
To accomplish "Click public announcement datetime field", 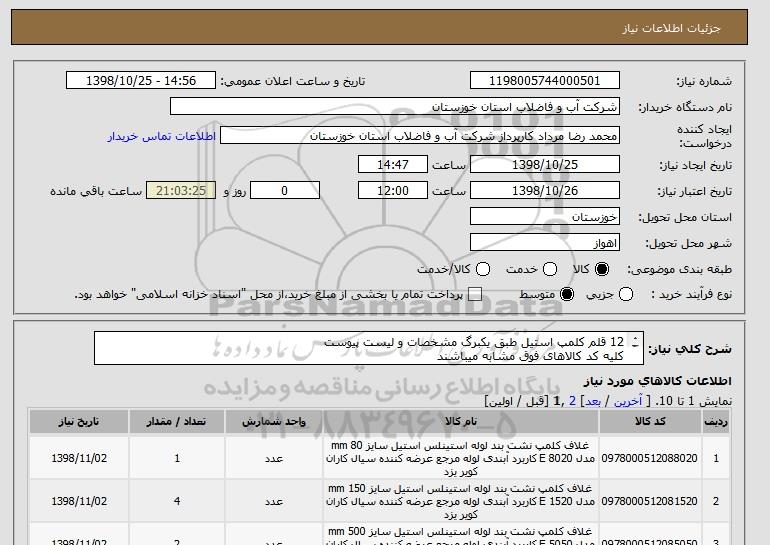I will (x=141, y=81).
